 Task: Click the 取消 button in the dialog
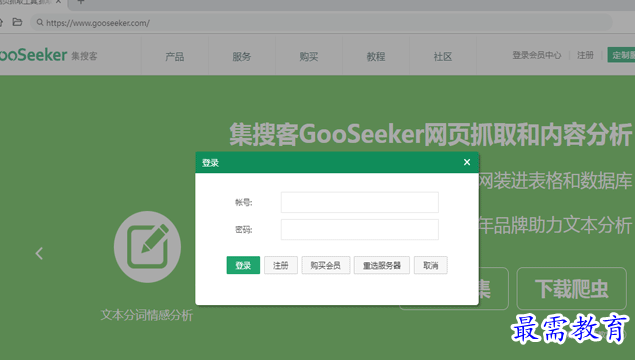[430, 265]
